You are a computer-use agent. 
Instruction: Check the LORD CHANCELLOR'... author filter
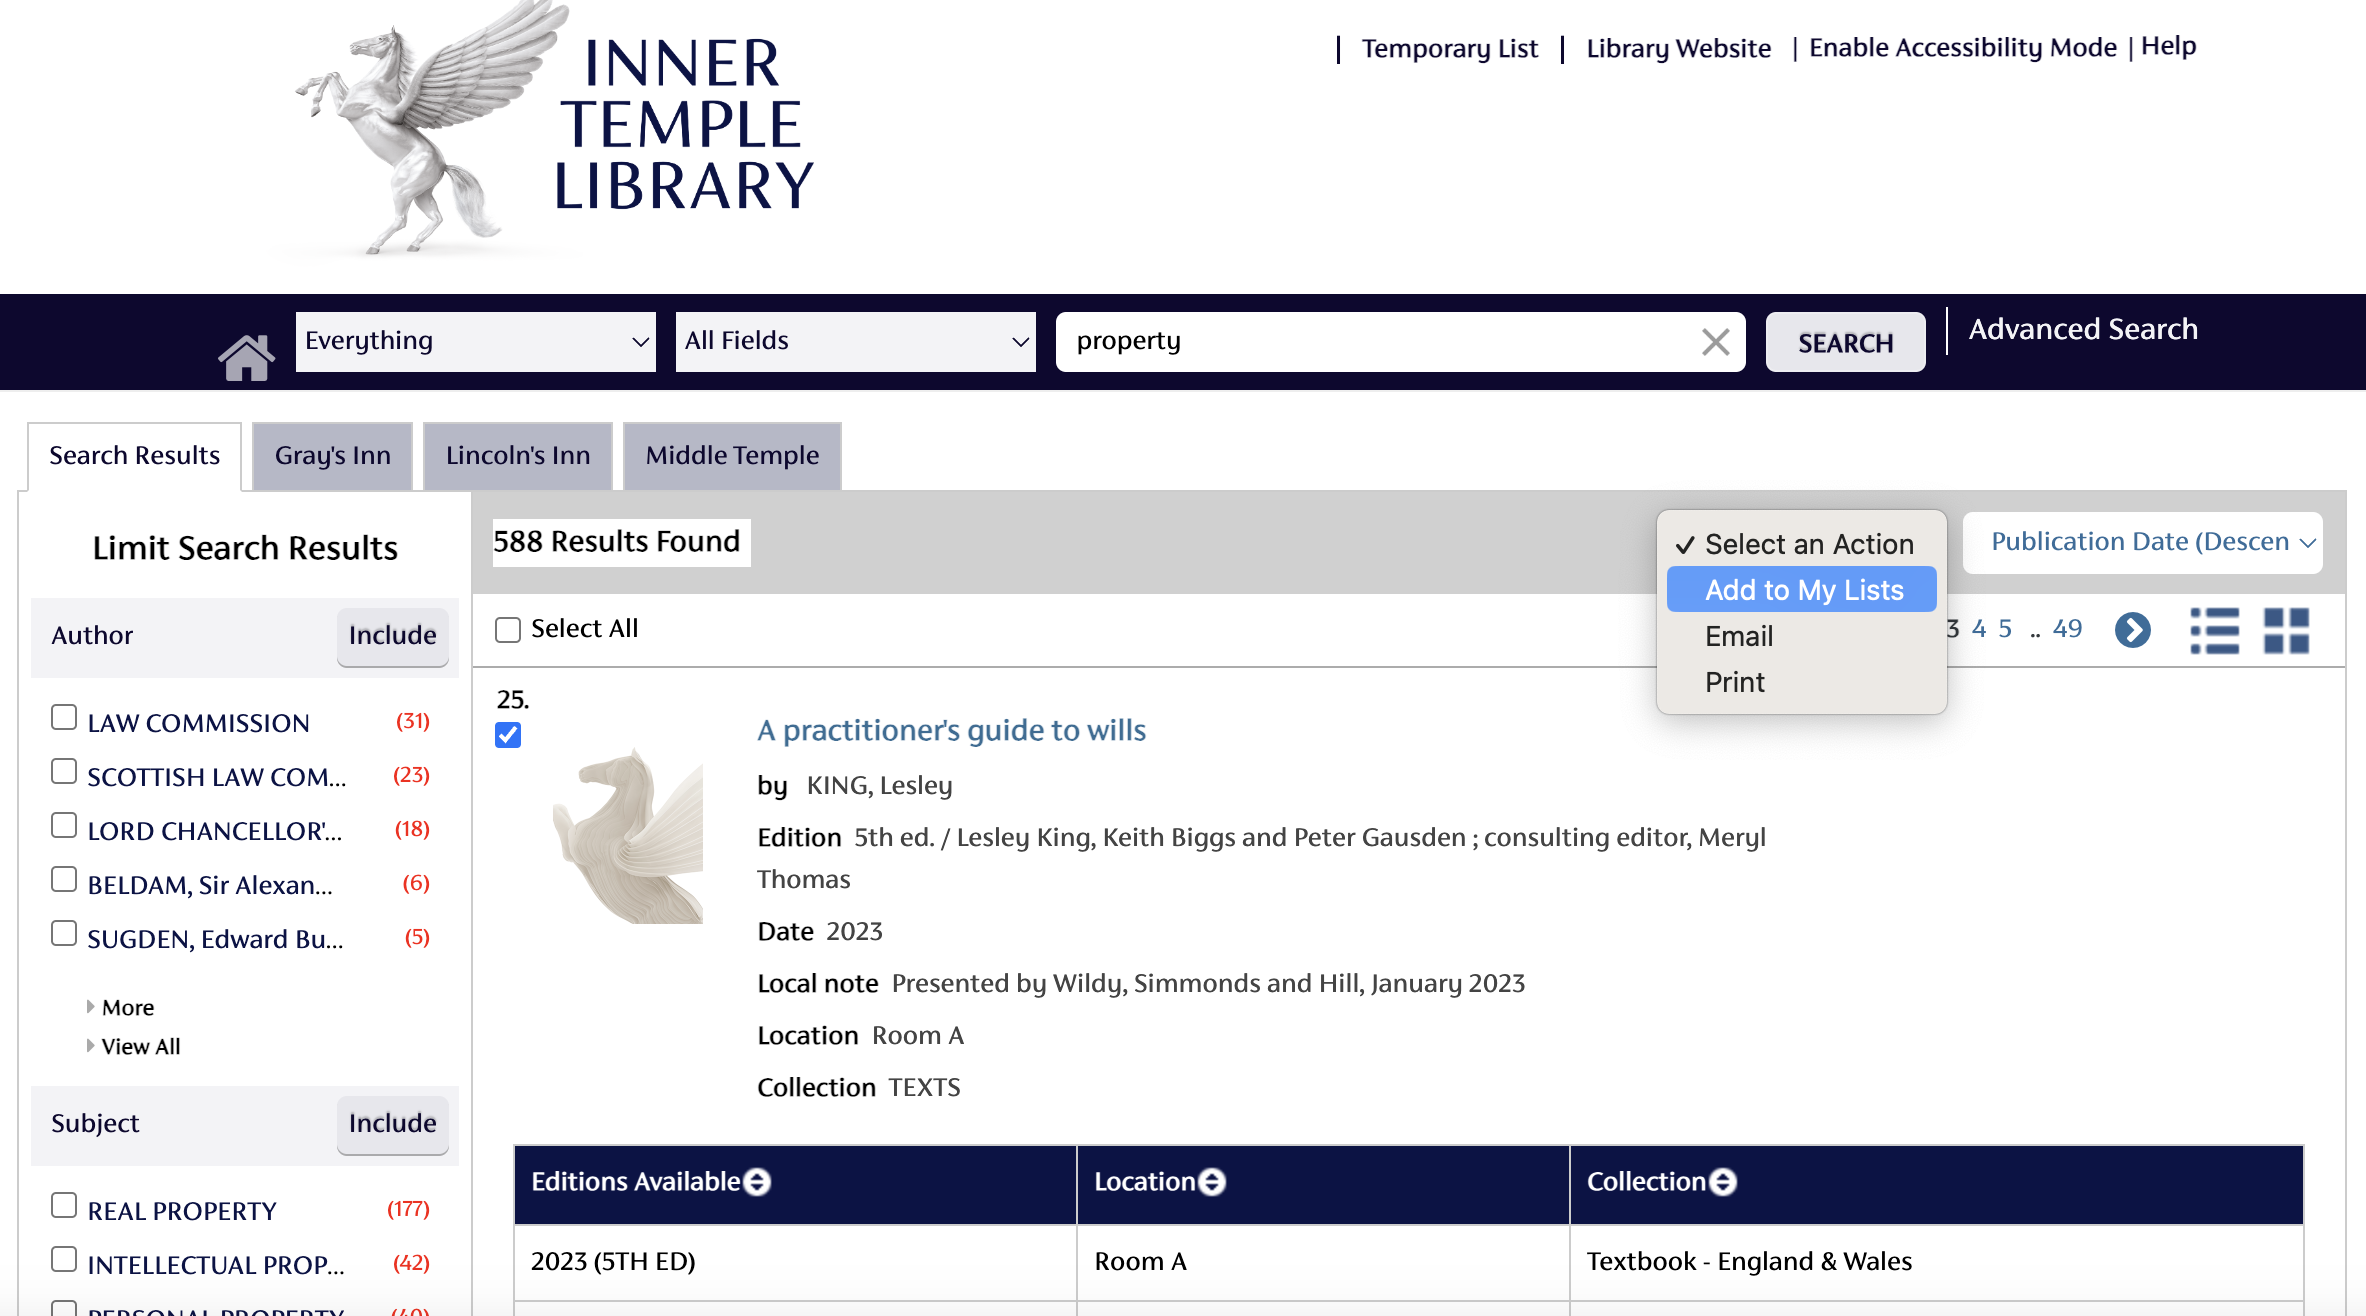(x=64, y=825)
